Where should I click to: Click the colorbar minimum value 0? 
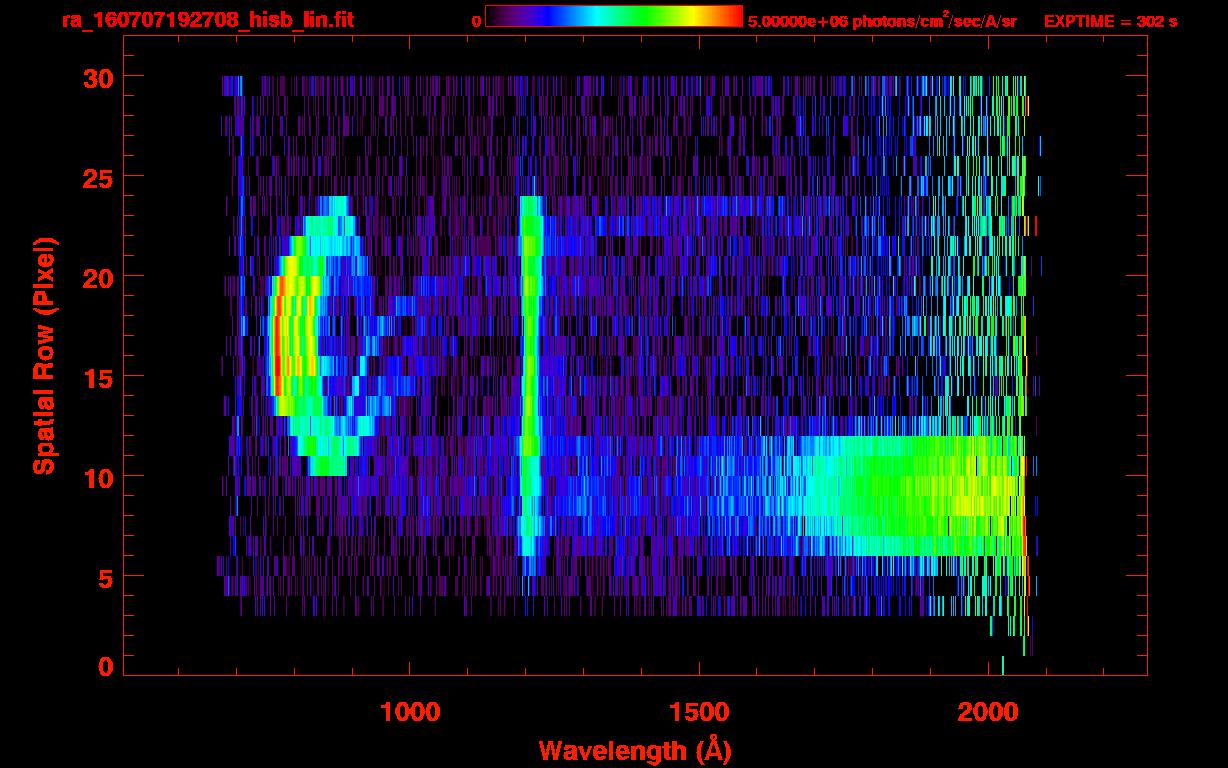point(476,21)
